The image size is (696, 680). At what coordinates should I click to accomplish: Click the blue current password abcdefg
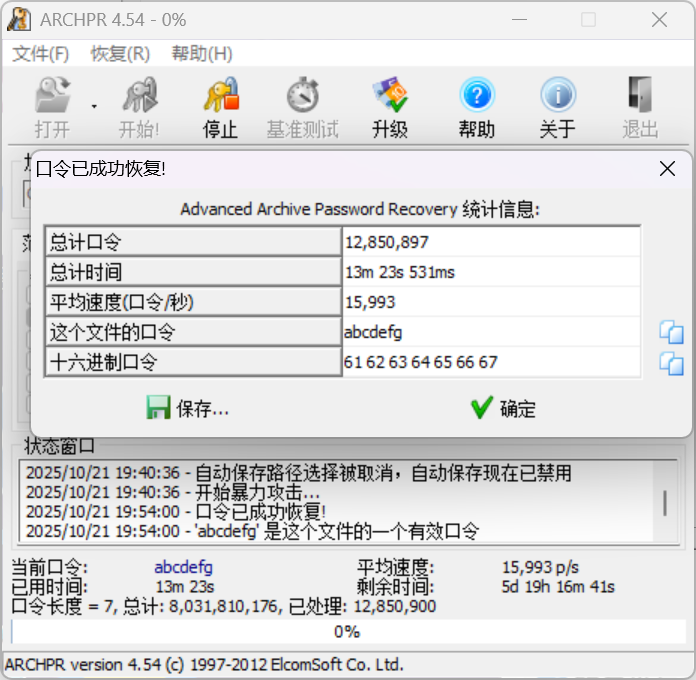click(183, 567)
